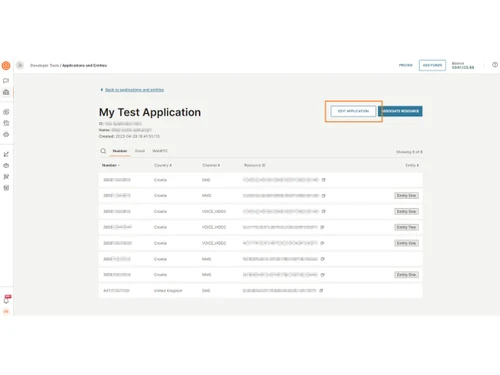Viewport: 500px width, 375px height.
Task: Click the help question mark icon
Action: [495, 65]
